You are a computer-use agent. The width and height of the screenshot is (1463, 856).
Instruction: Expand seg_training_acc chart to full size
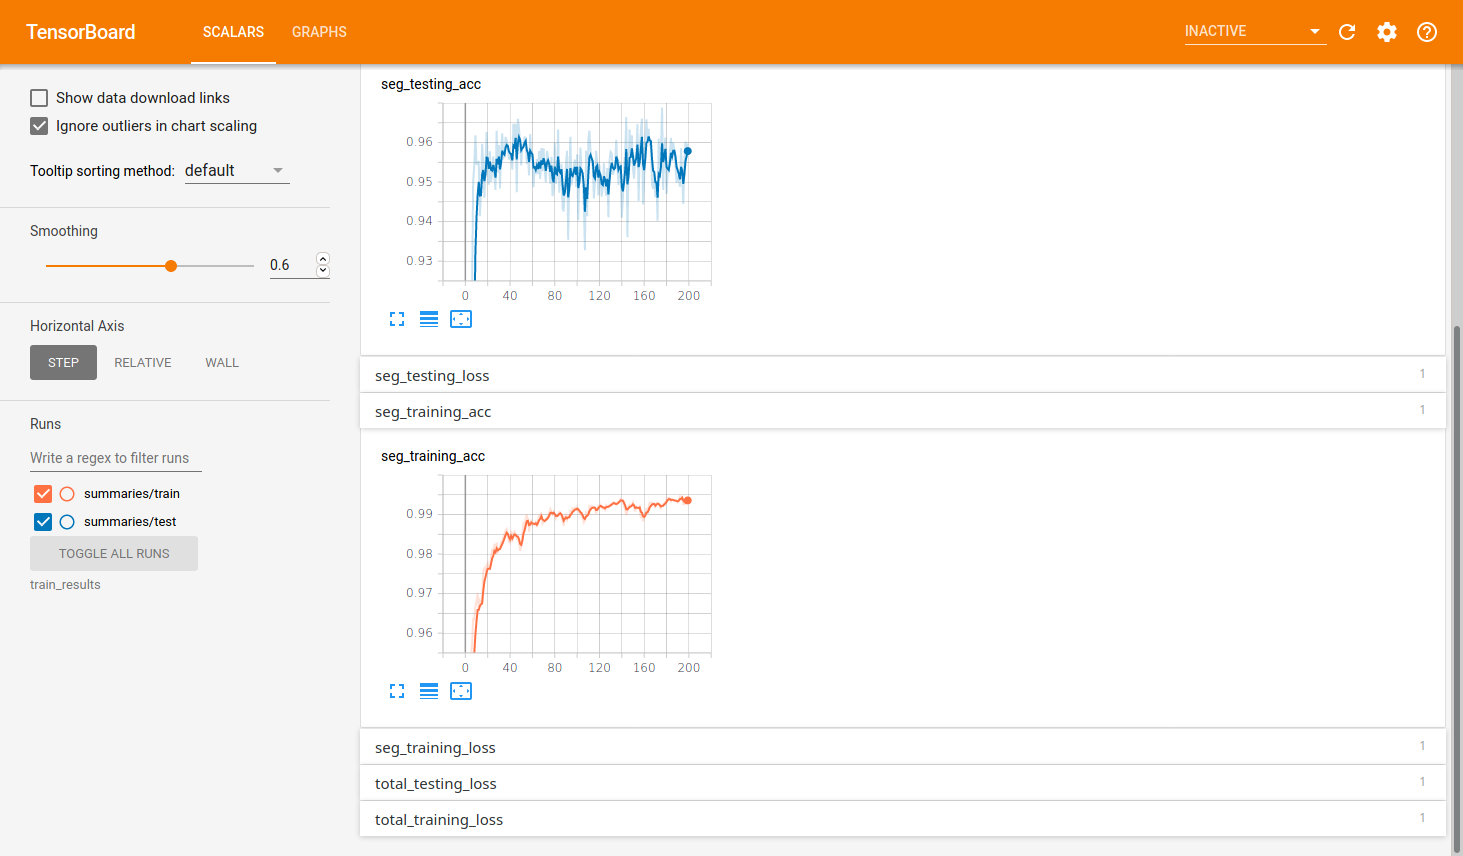click(397, 691)
